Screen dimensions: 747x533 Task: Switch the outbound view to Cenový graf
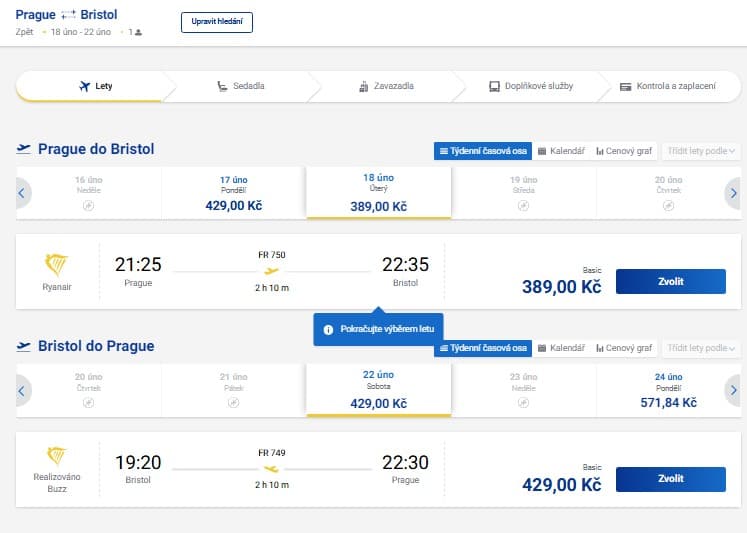tap(624, 151)
